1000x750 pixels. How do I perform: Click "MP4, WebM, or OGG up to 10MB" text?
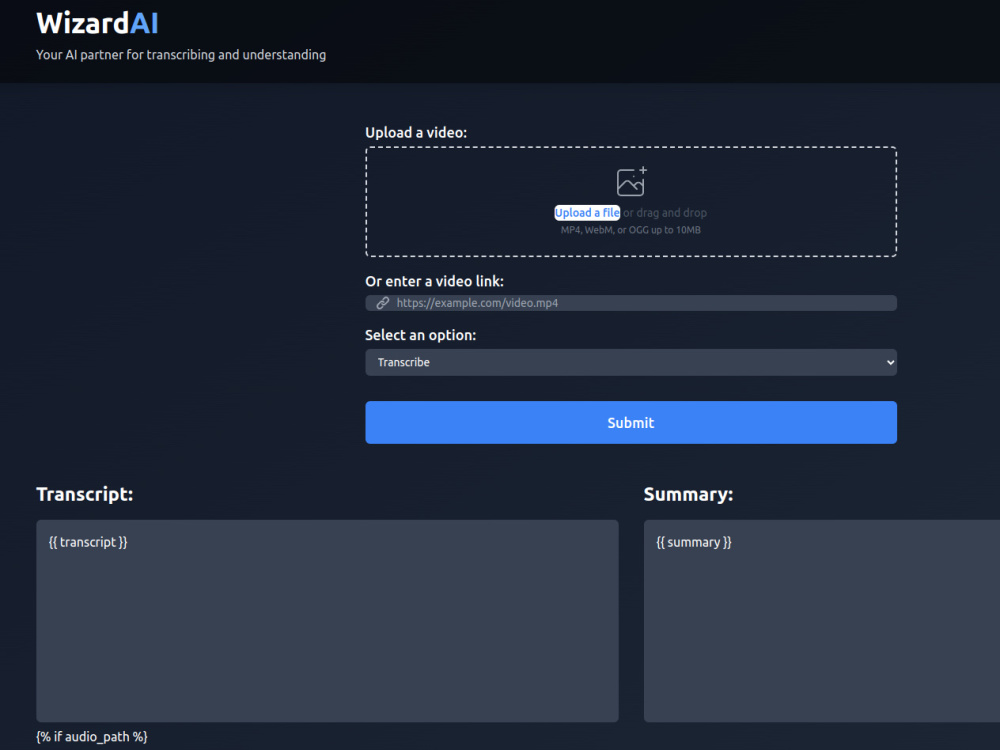pyautogui.click(x=631, y=230)
